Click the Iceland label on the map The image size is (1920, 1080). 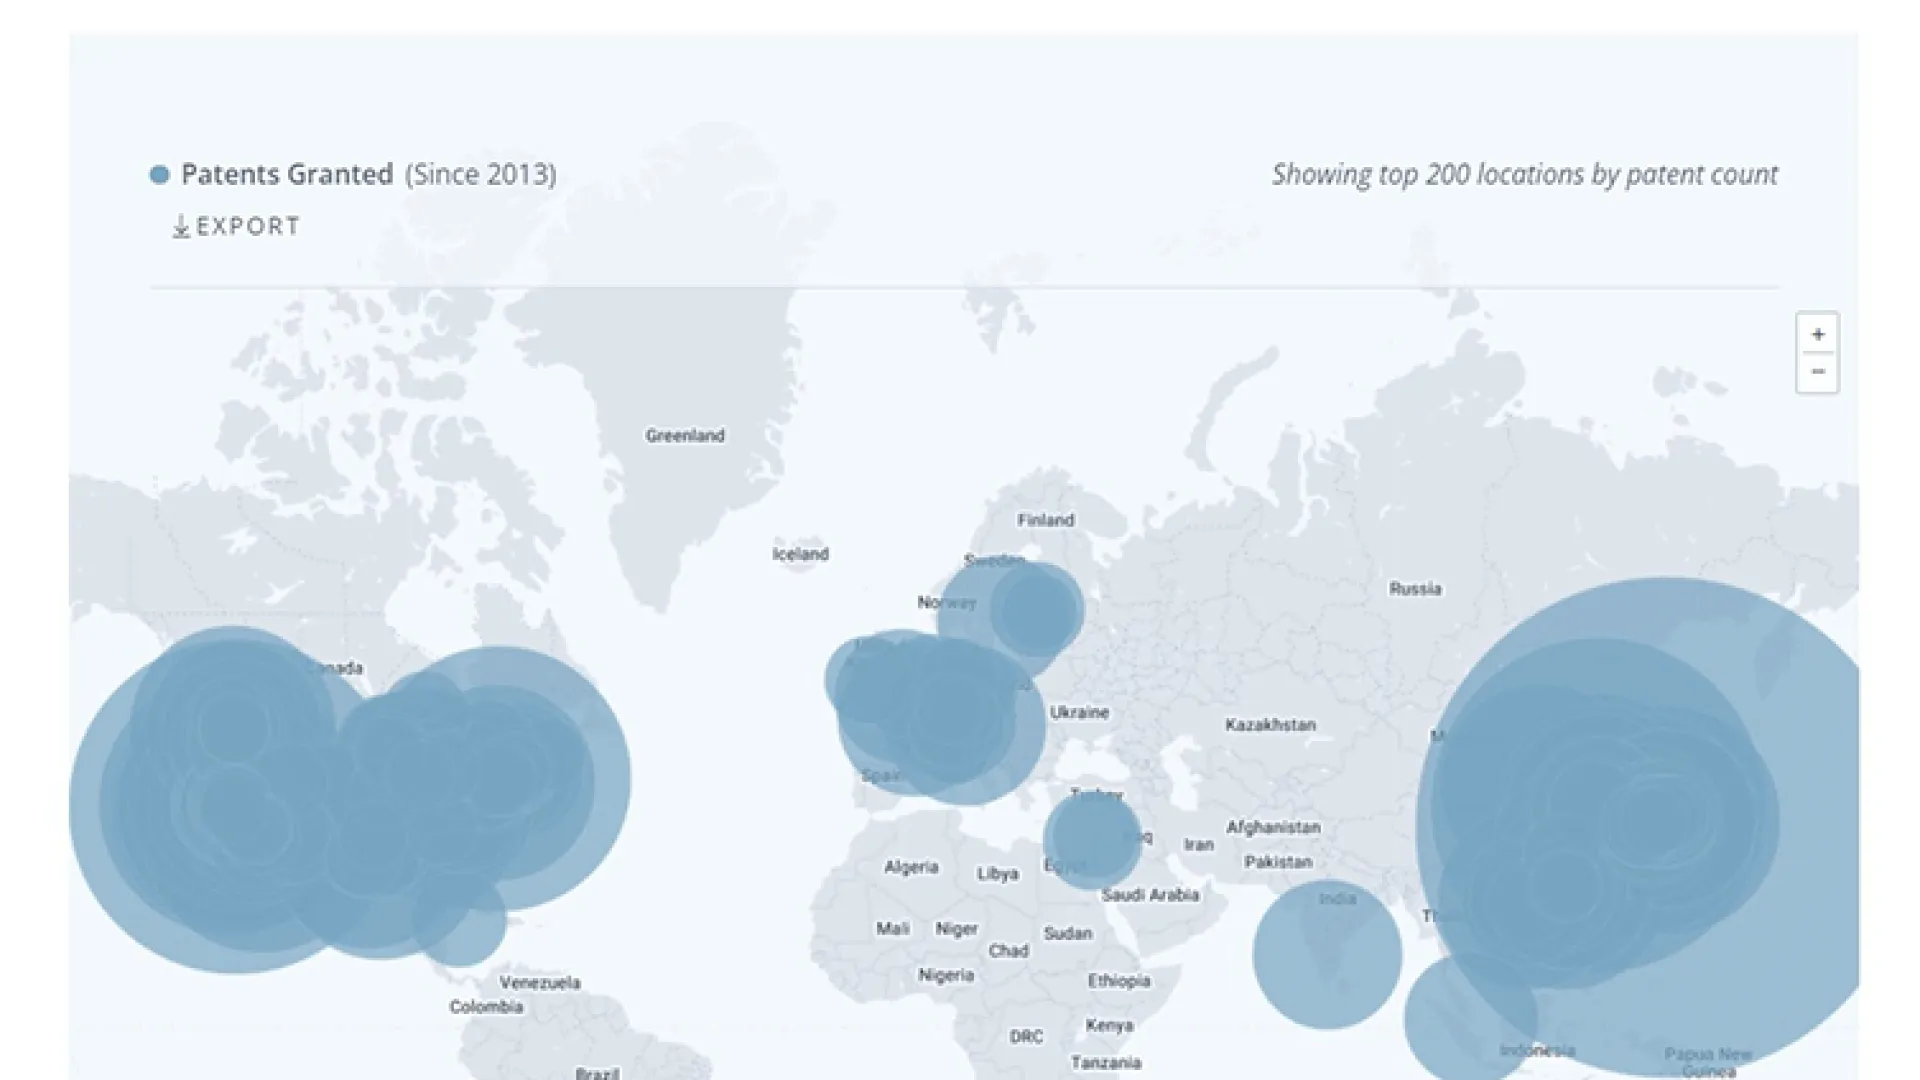pyautogui.click(x=800, y=554)
